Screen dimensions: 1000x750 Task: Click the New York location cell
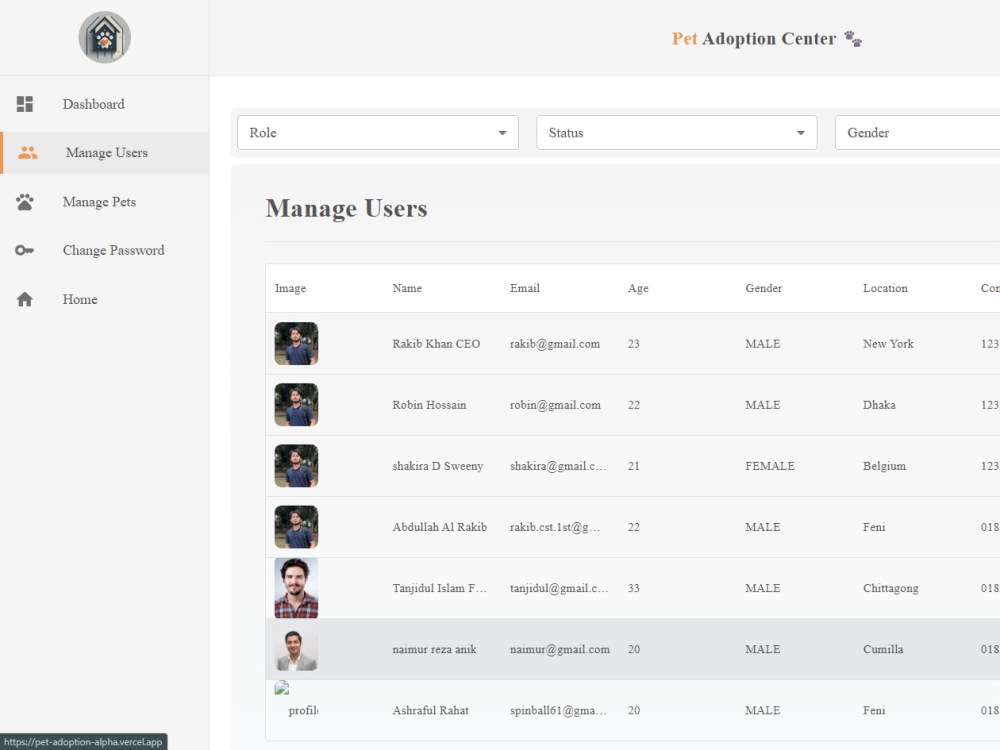(x=888, y=344)
